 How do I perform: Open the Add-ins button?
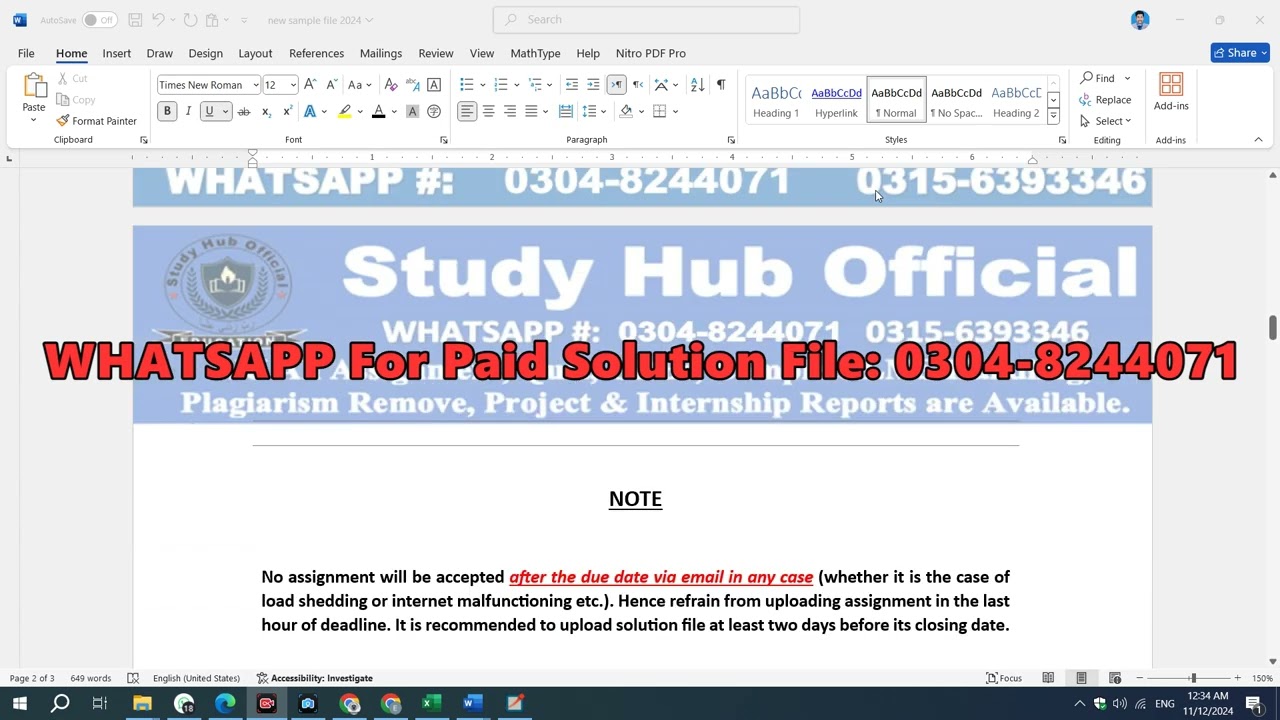point(1171,91)
